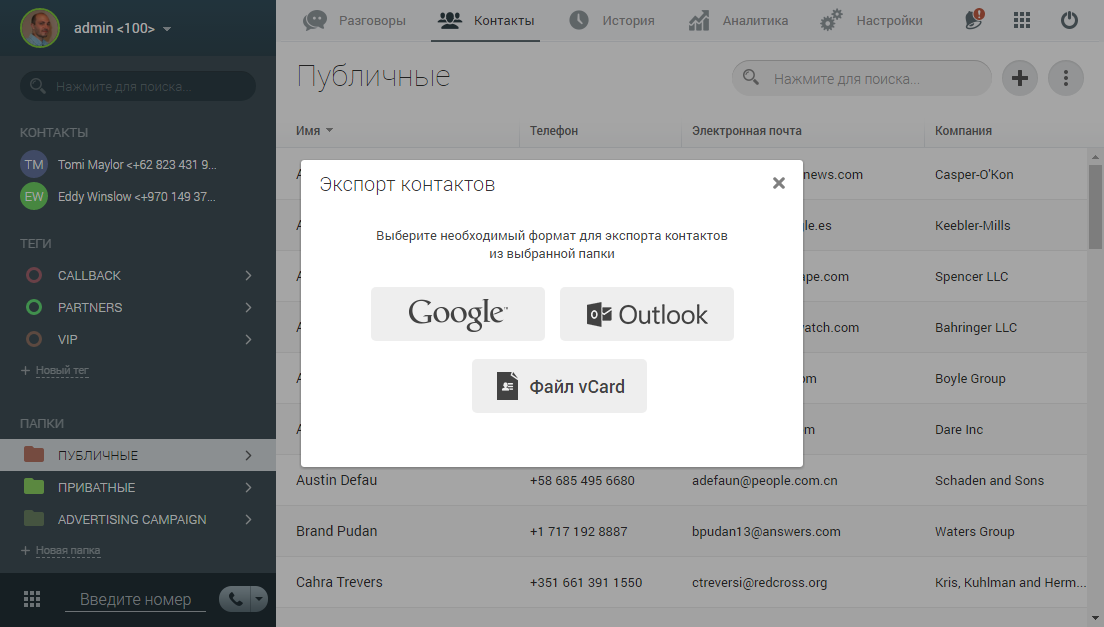Click the admin profile avatar
The image size is (1104, 627).
pyautogui.click(x=39, y=28)
